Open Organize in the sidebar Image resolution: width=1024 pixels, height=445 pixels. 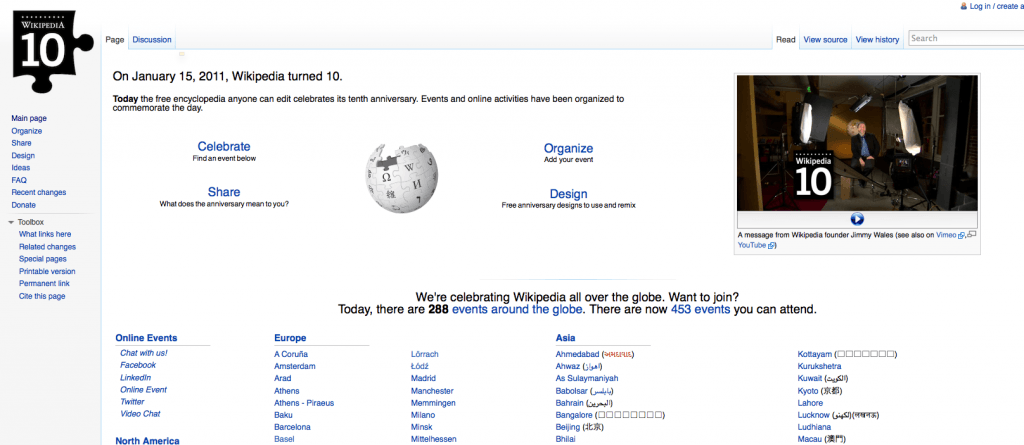point(27,131)
